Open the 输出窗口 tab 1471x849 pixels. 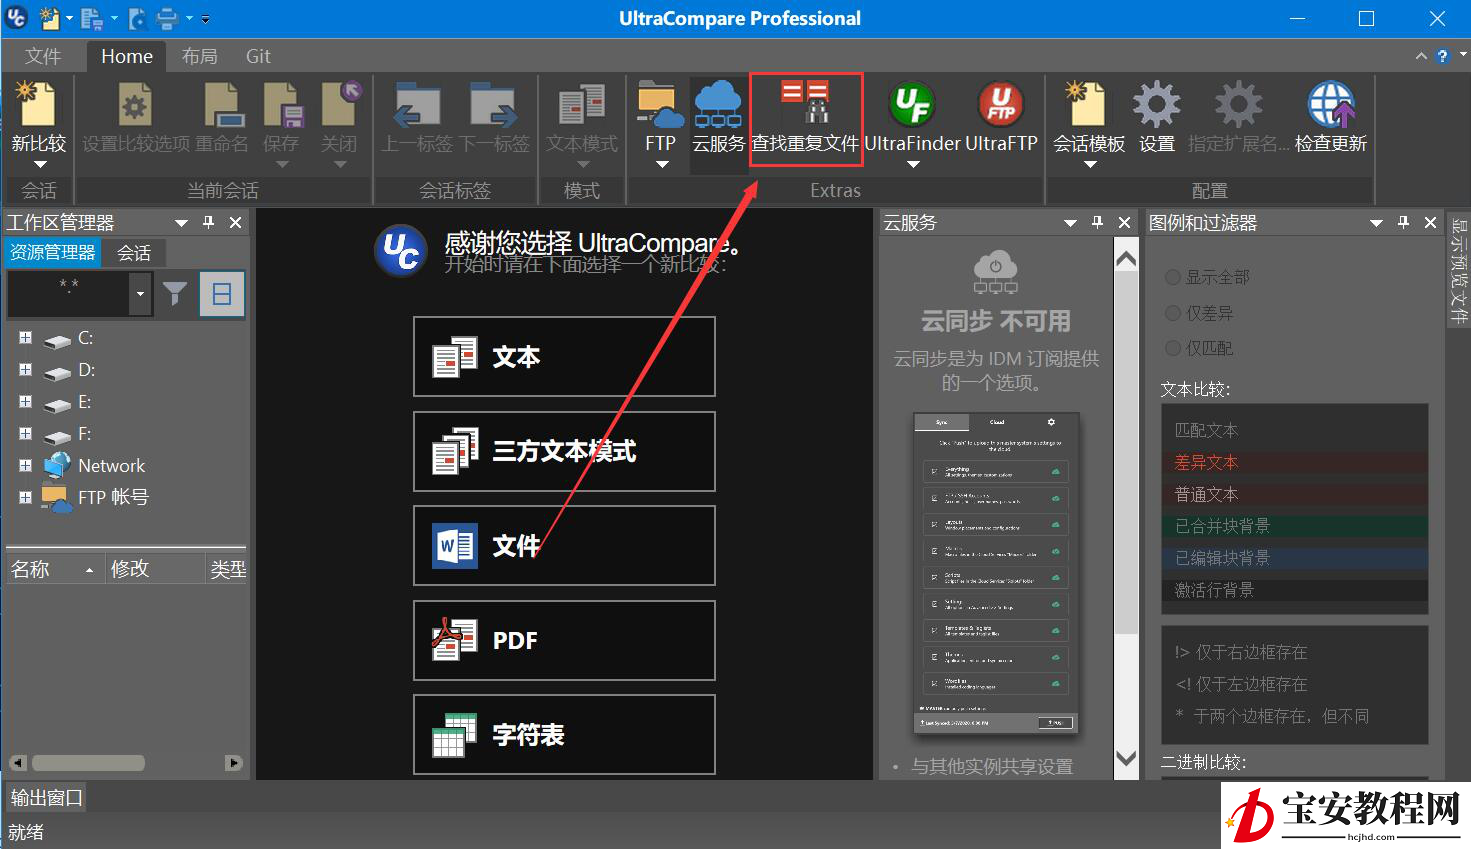pyautogui.click(x=46, y=797)
